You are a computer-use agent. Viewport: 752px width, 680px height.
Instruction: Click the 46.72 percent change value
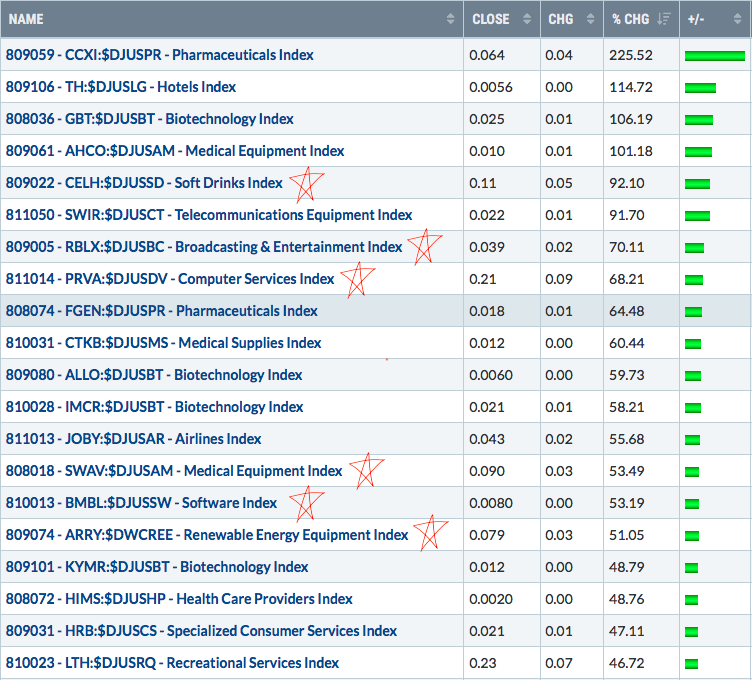coord(627,663)
